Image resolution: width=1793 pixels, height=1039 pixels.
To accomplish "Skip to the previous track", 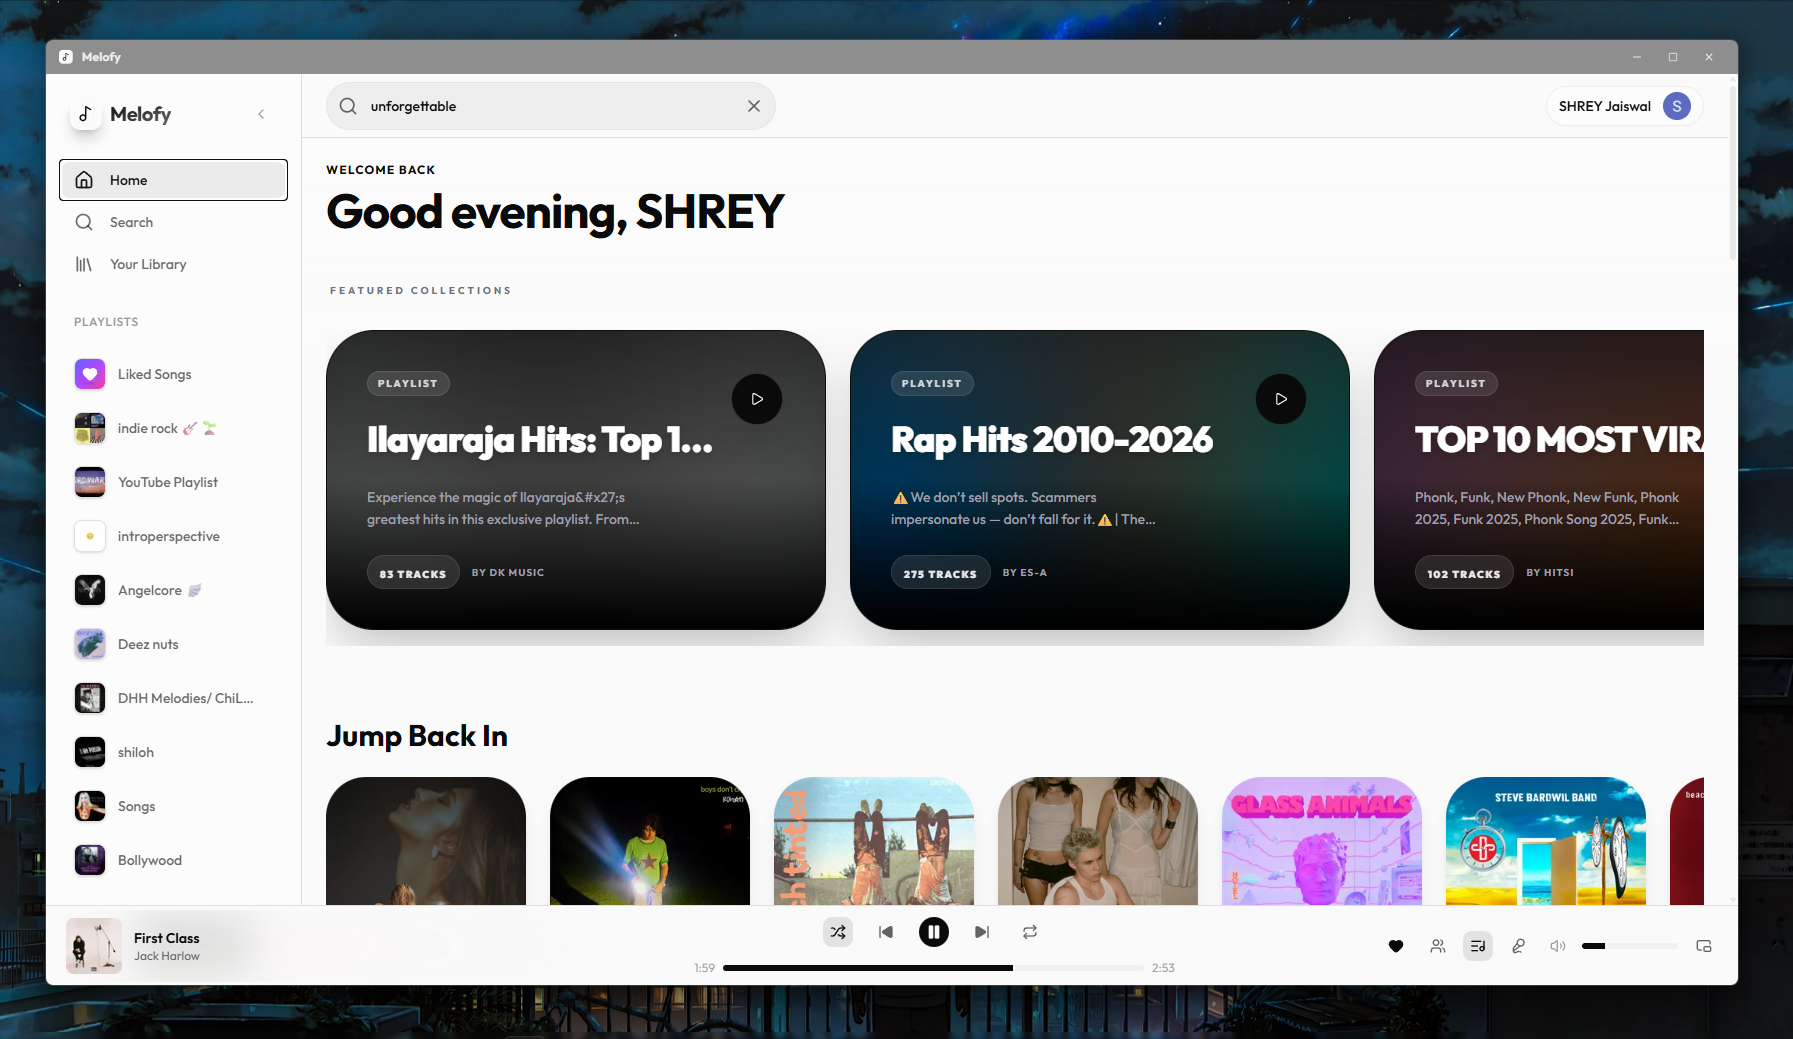I will tap(886, 932).
